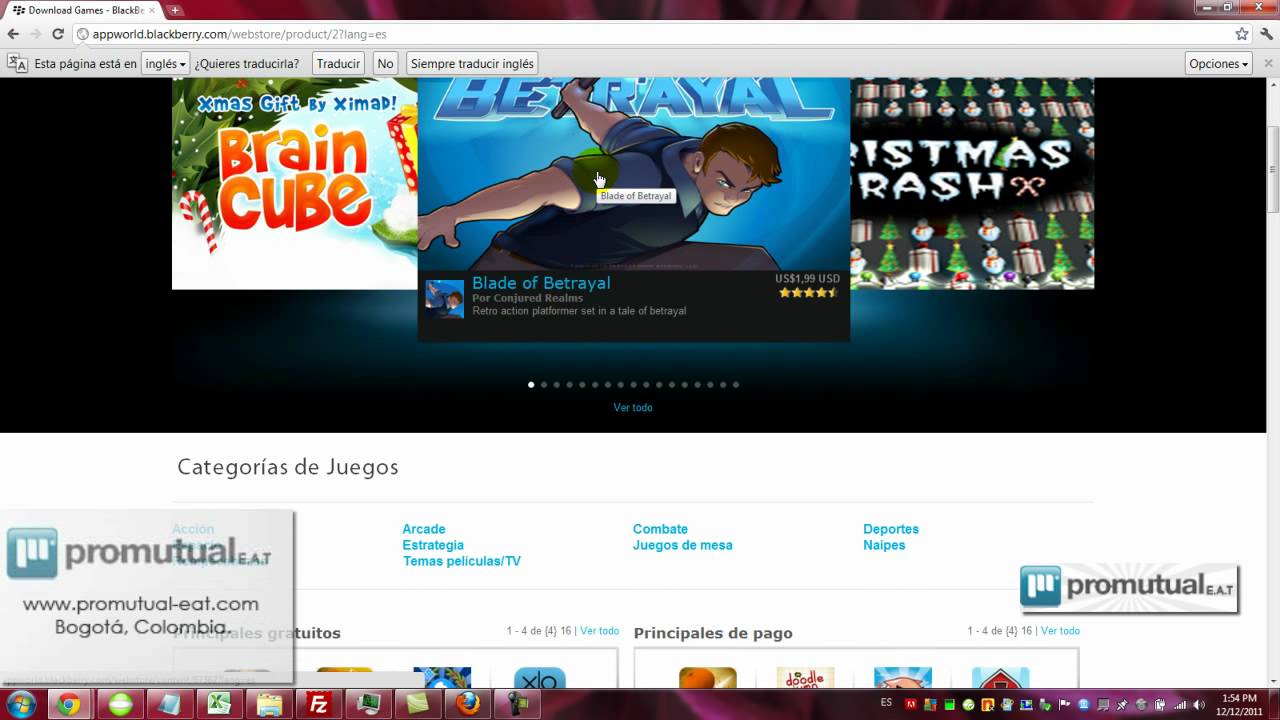Open the Blade of Betrayal banner image
Viewport: 1280px width, 720px height.
(x=634, y=174)
